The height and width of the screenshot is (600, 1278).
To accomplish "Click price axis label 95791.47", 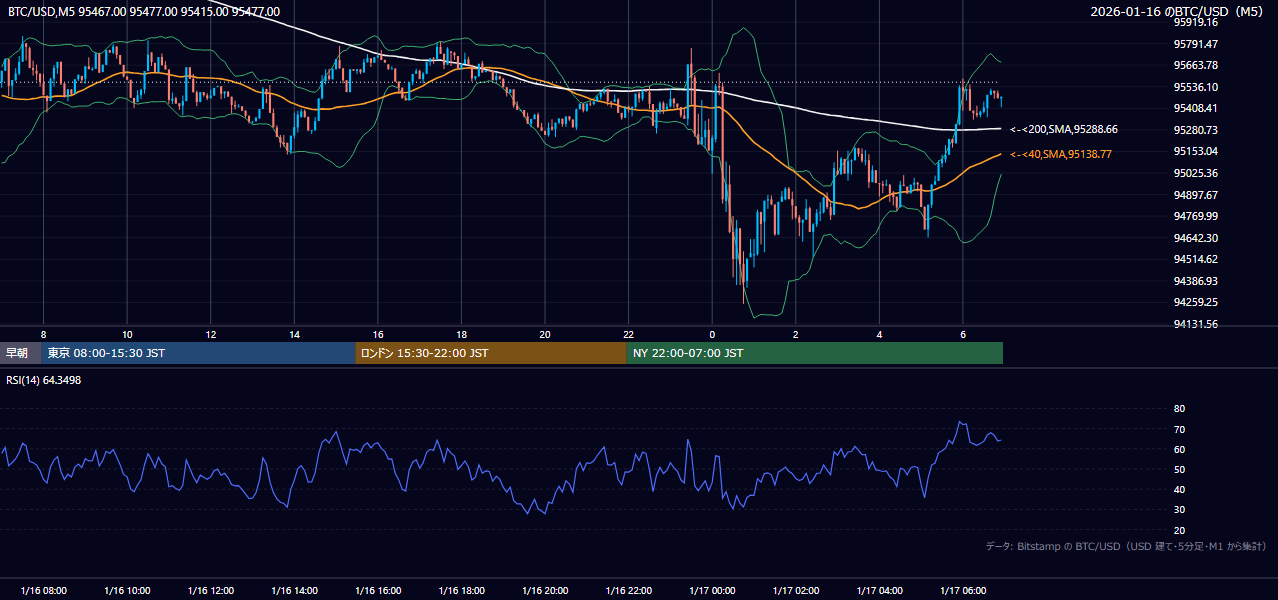I will click(1196, 44).
